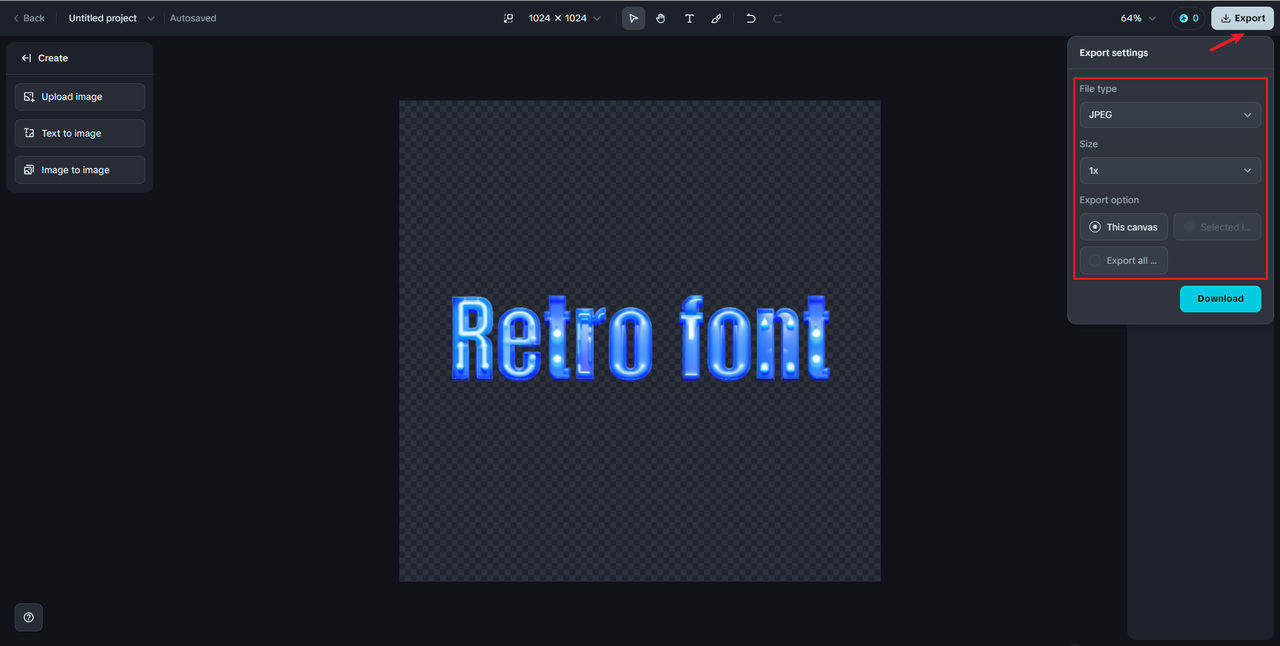Image resolution: width=1280 pixels, height=646 pixels.
Task: Undo the last action
Action: click(751, 18)
